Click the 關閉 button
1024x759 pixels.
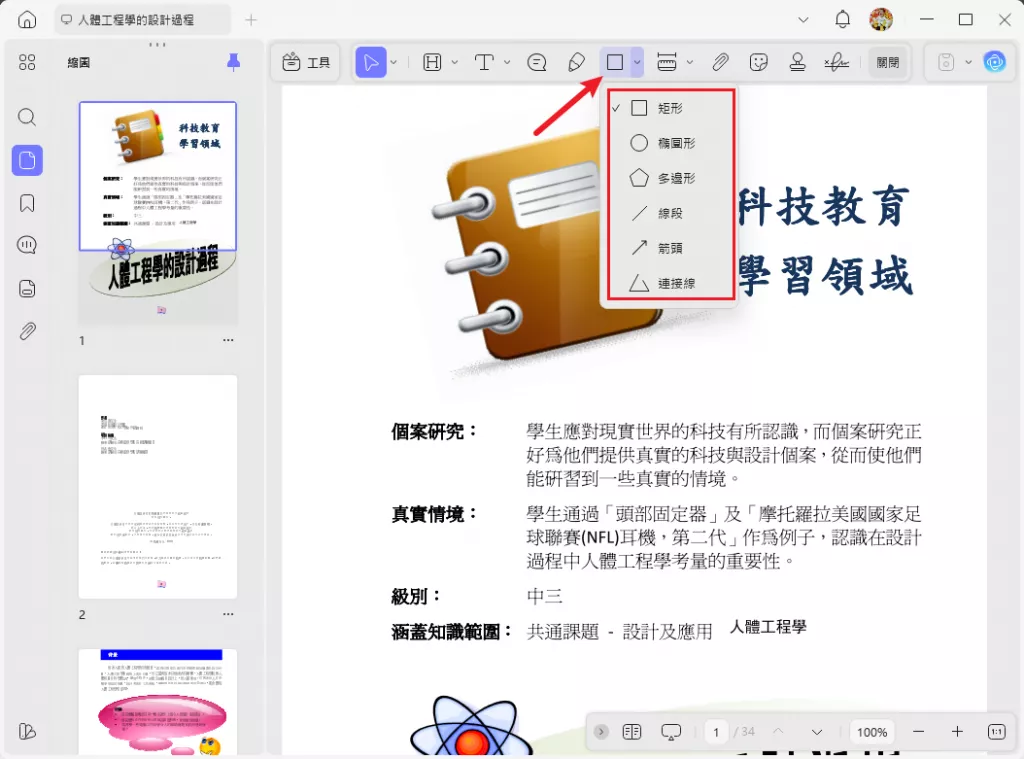(887, 61)
